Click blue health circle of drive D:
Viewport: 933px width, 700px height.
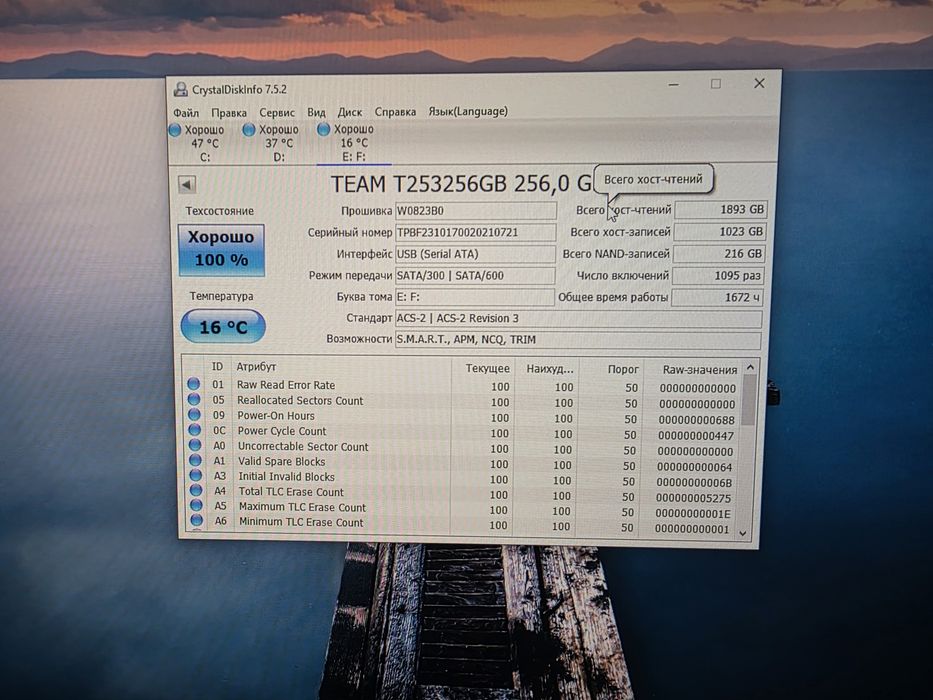tap(249, 129)
